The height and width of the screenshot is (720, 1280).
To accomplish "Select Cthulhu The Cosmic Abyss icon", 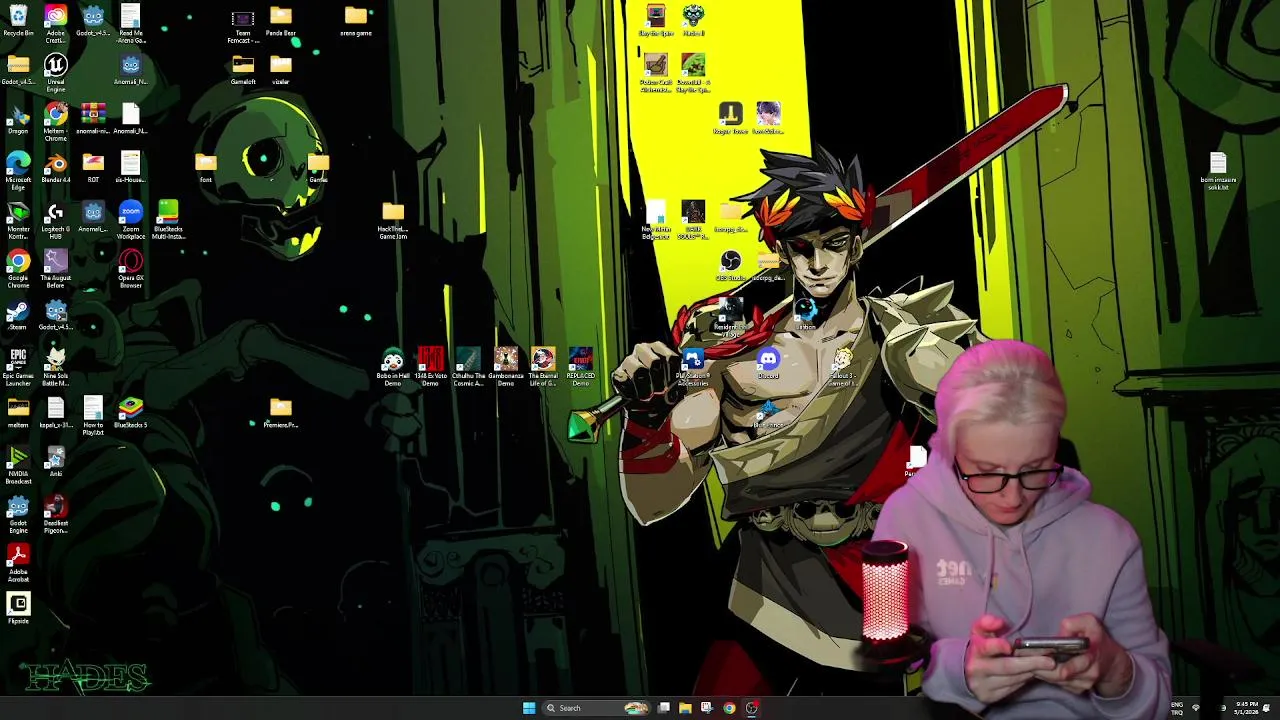I will coord(468,367).
